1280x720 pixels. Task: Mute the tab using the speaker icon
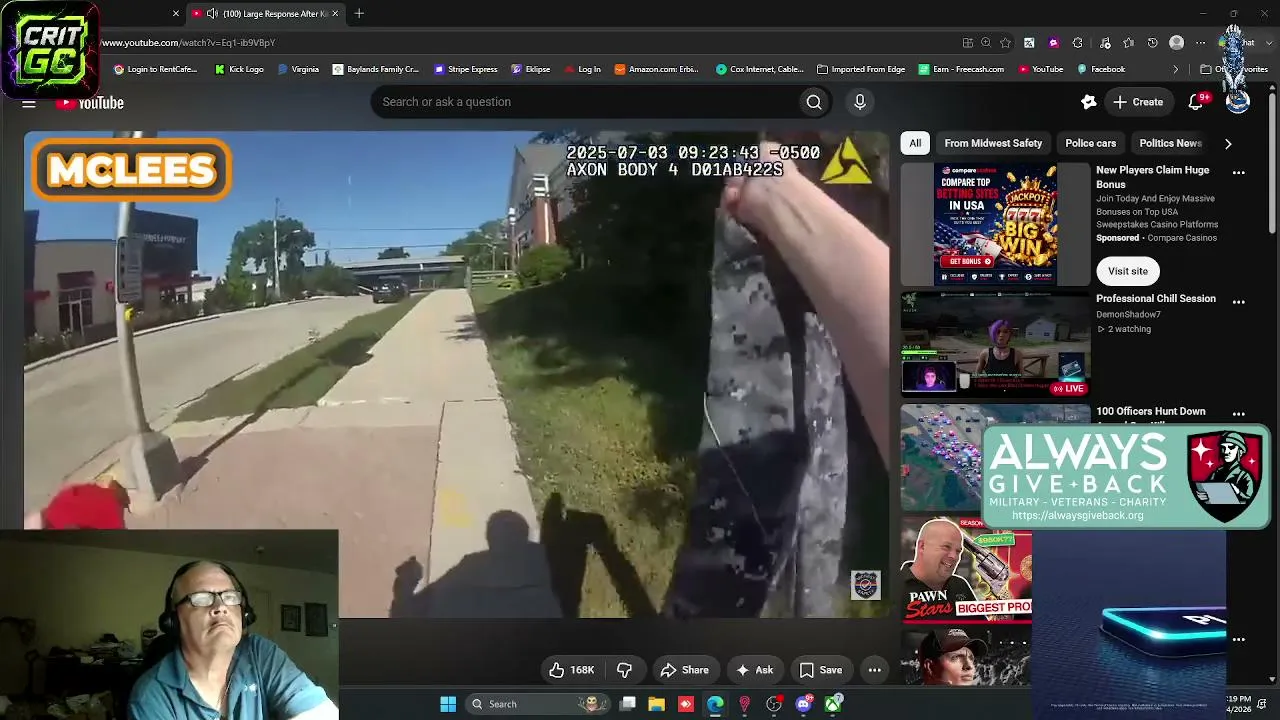[212, 14]
